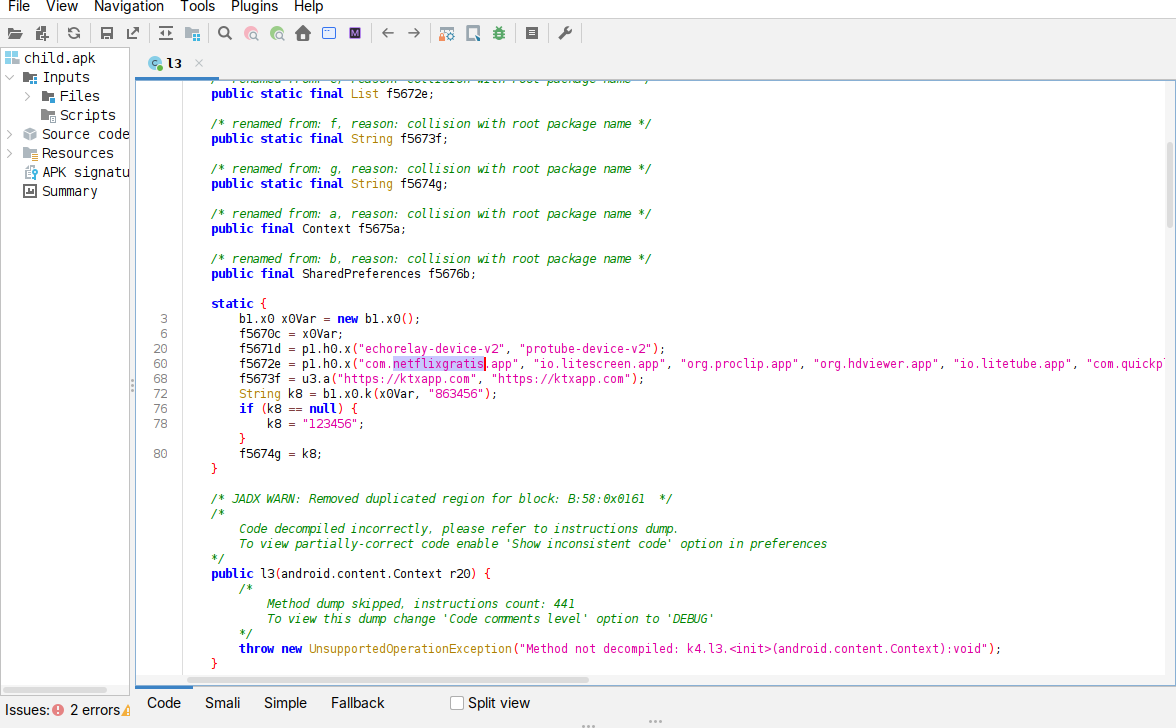This screenshot has height=728, width=1176.
Task: Expand the Resources node
Action: tap(10, 153)
